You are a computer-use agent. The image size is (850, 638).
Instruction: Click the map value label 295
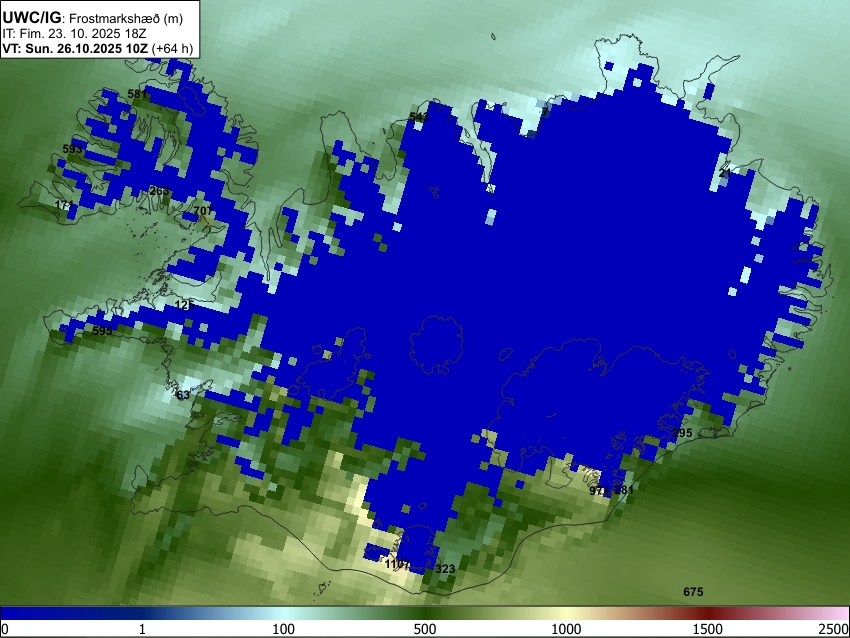pyautogui.click(x=682, y=433)
